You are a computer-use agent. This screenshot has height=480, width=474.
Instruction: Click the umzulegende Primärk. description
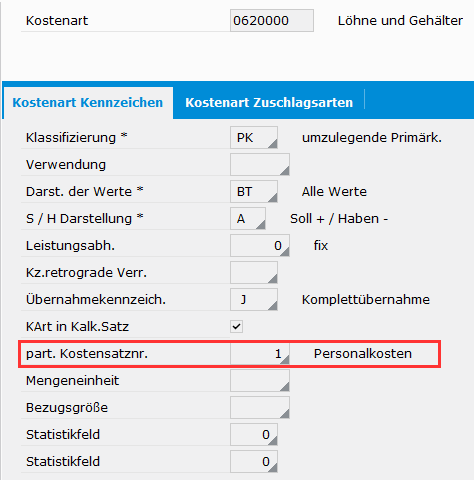[x=372, y=137]
